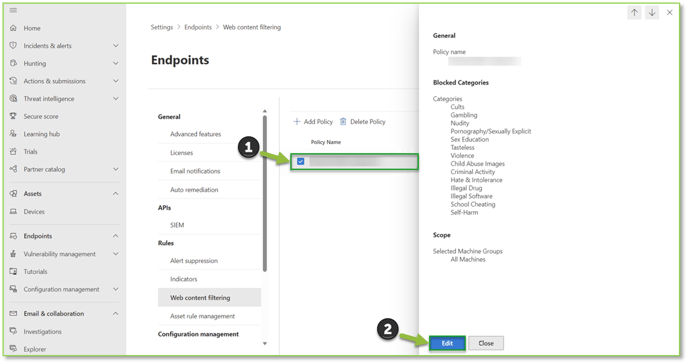Go to next policy with down arrow

pyautogui.click(x=652, y=13)
